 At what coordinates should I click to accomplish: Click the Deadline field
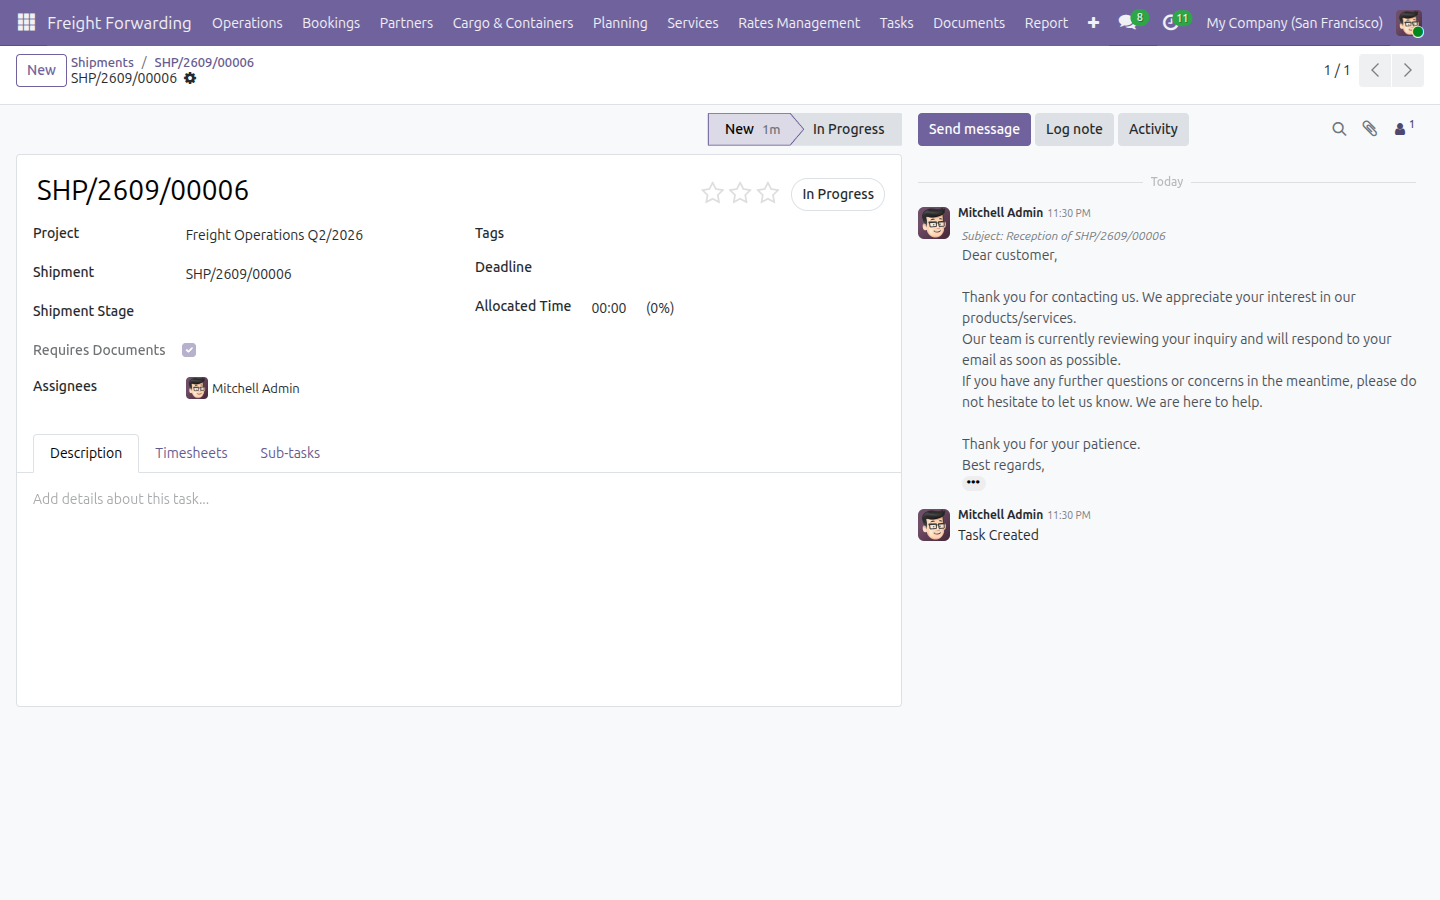coord(738,268)
